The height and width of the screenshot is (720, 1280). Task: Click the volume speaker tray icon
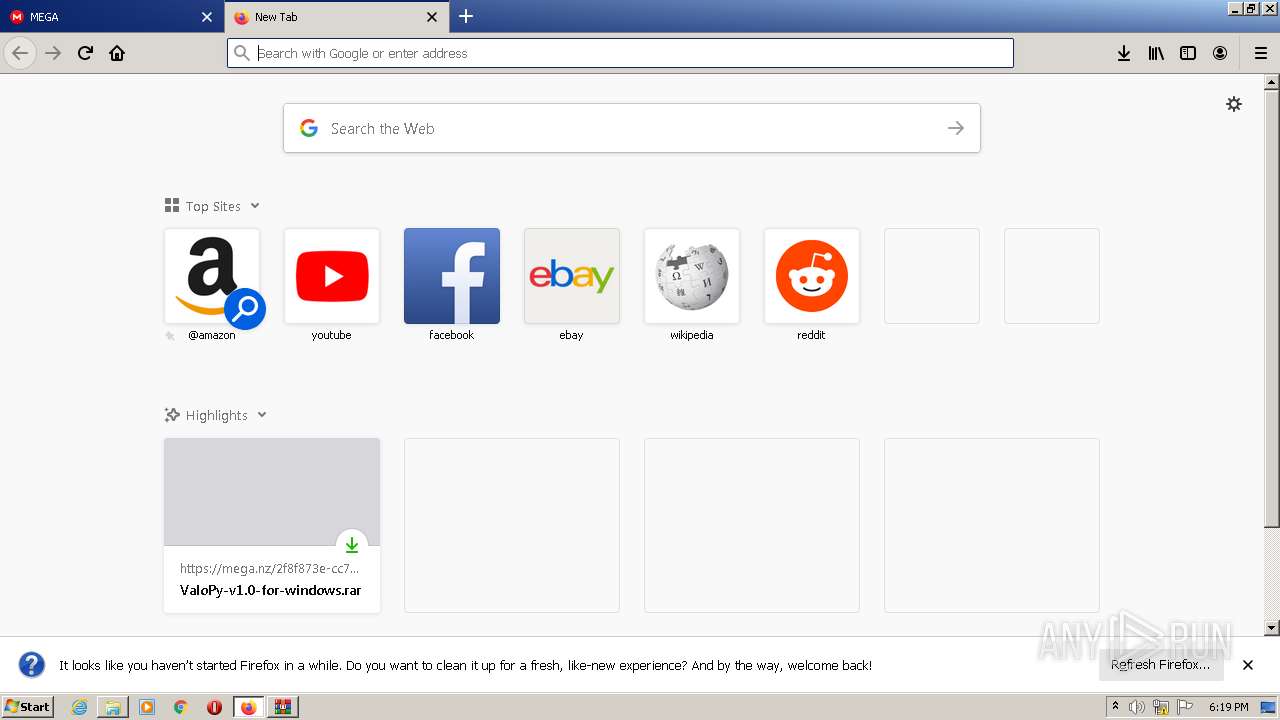(1137, 707)
